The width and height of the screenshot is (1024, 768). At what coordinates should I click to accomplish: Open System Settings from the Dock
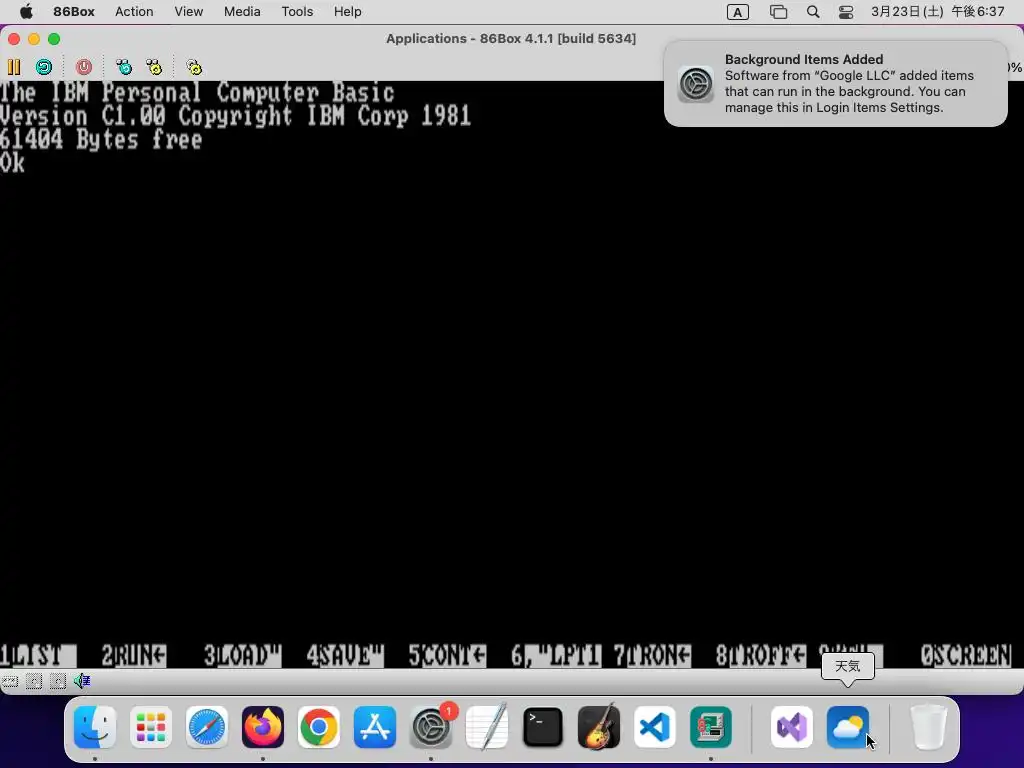[x=431, y=727]
